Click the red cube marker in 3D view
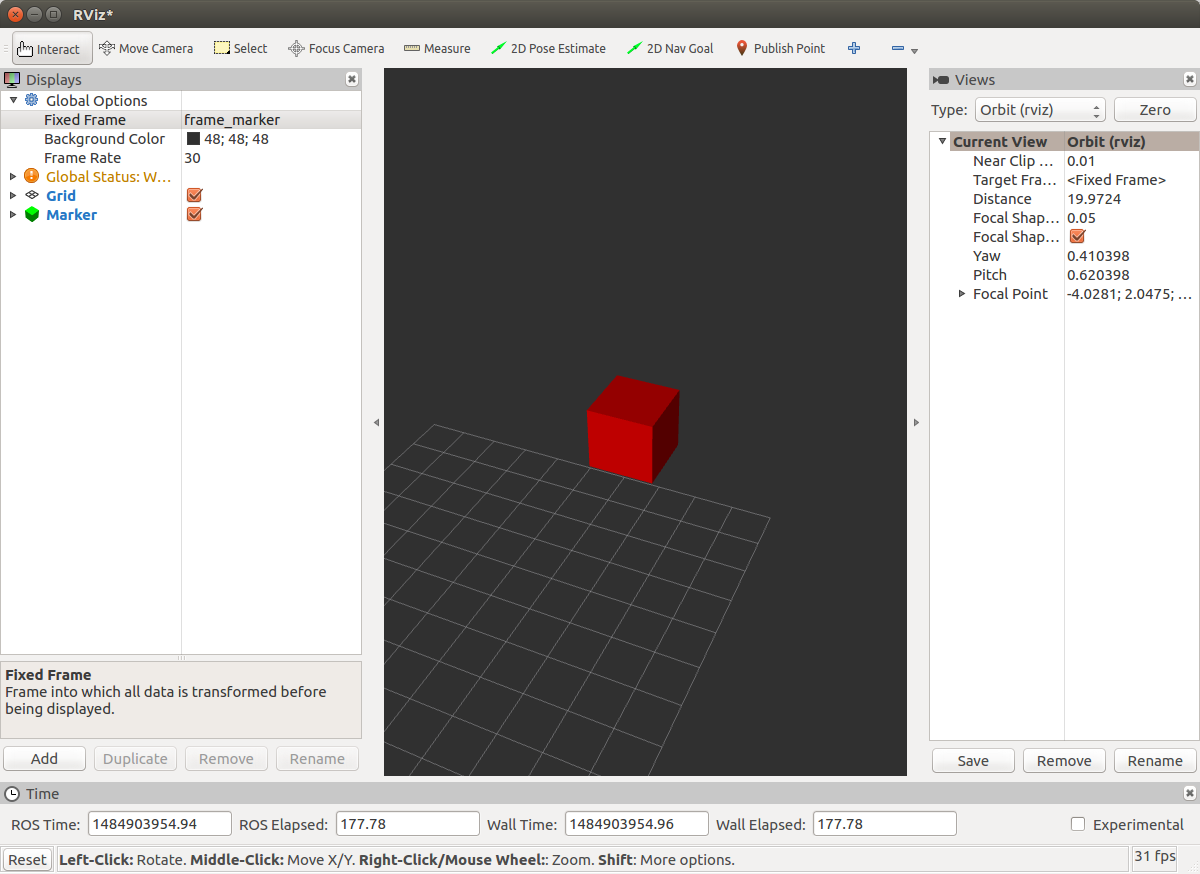1200x874 pixels. 632,430
